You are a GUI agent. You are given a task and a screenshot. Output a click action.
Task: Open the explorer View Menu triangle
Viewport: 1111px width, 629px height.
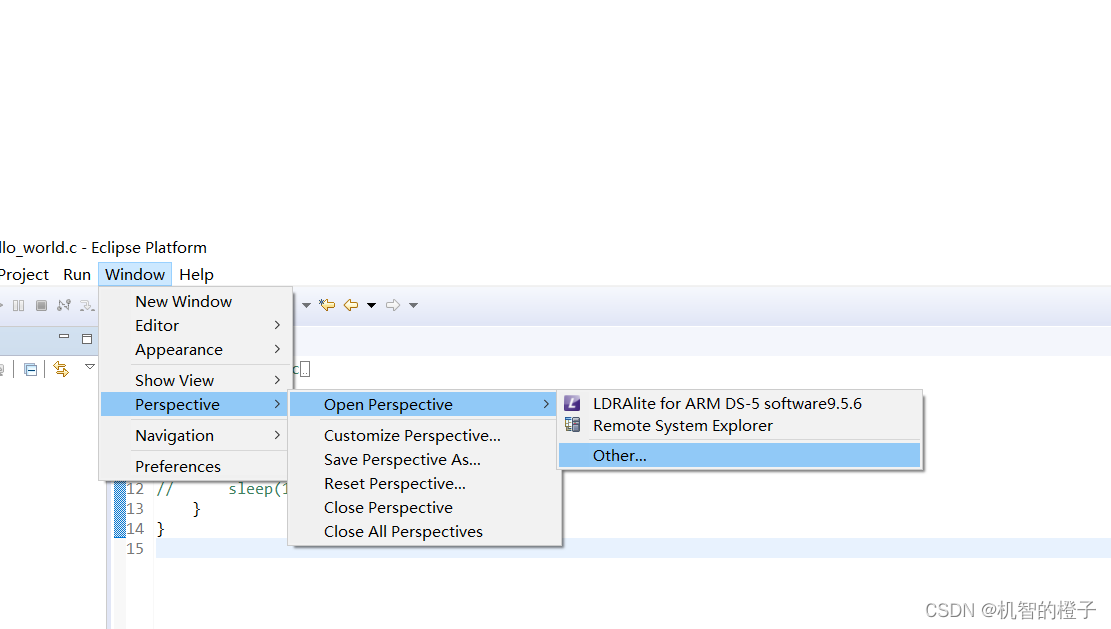90,366
